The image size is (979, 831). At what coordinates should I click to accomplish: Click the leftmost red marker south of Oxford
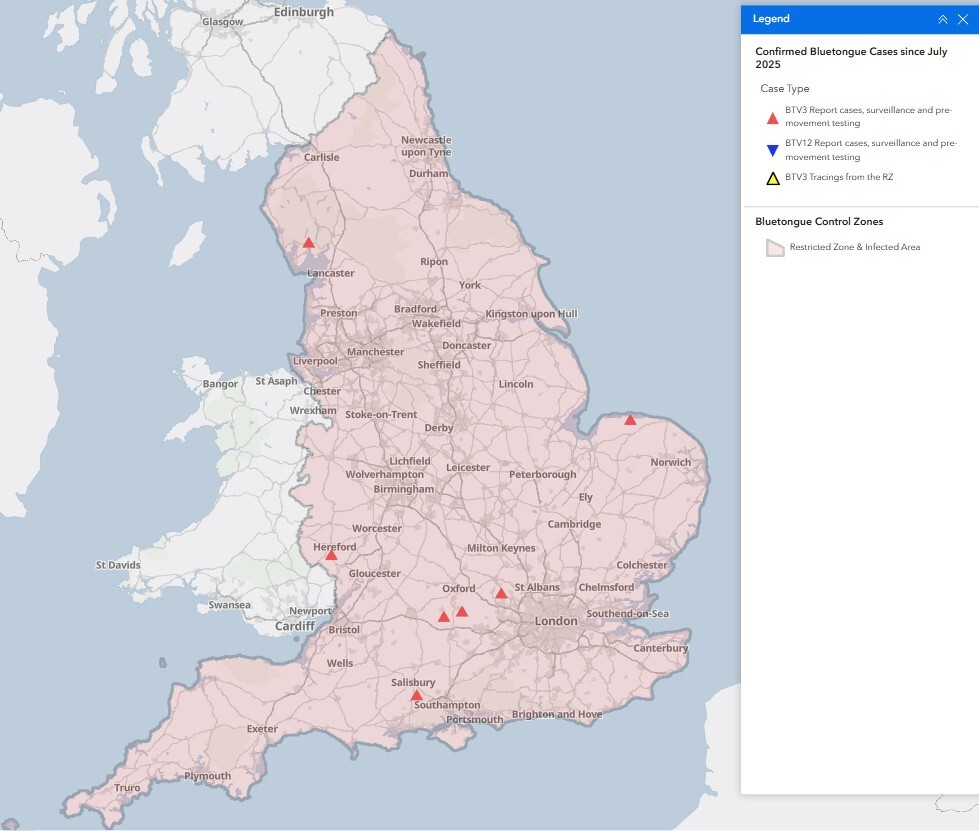pos(444,617)
